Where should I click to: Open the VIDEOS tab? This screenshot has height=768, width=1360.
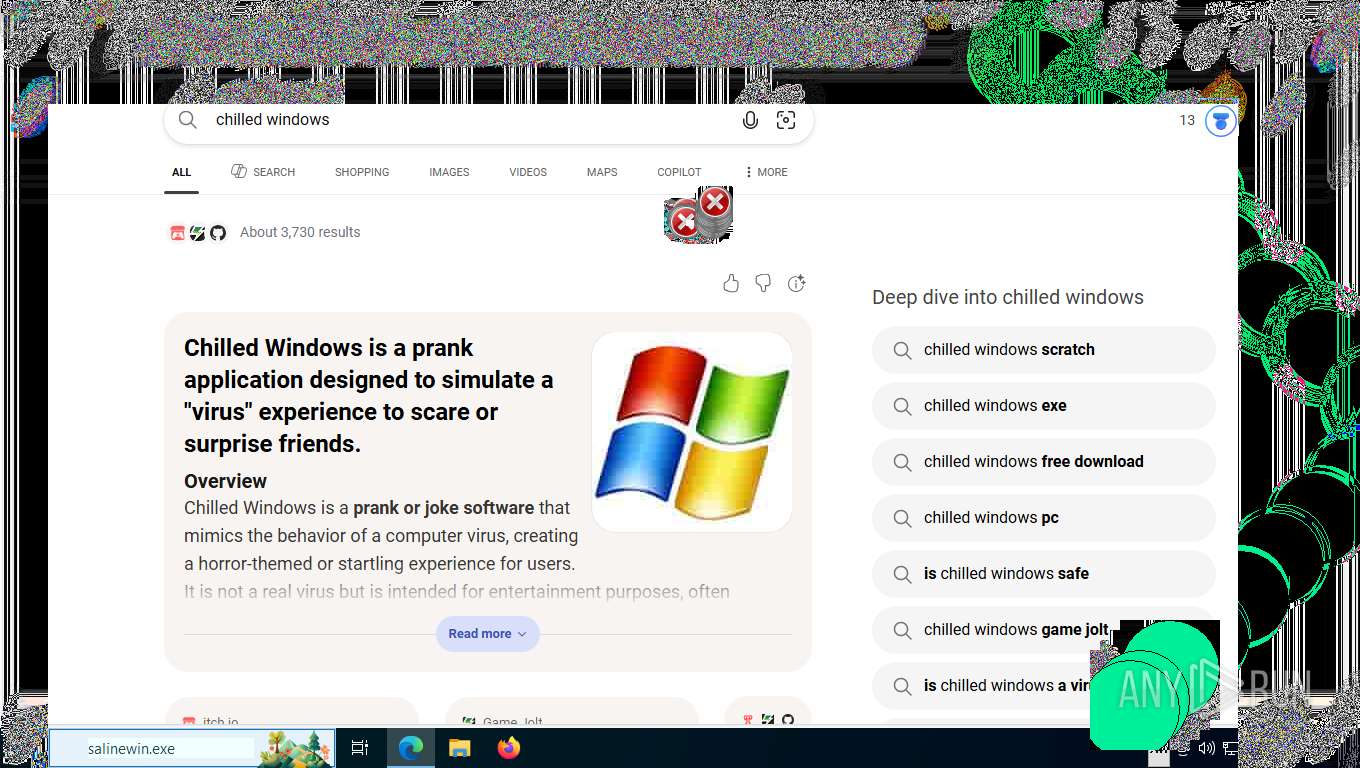pyautogui.click(x=528, y=172)
